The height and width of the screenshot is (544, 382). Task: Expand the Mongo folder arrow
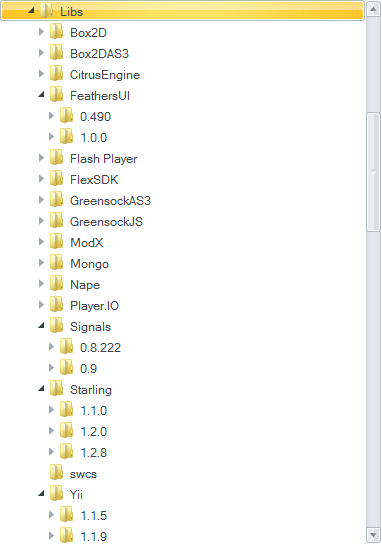(41, 263)
